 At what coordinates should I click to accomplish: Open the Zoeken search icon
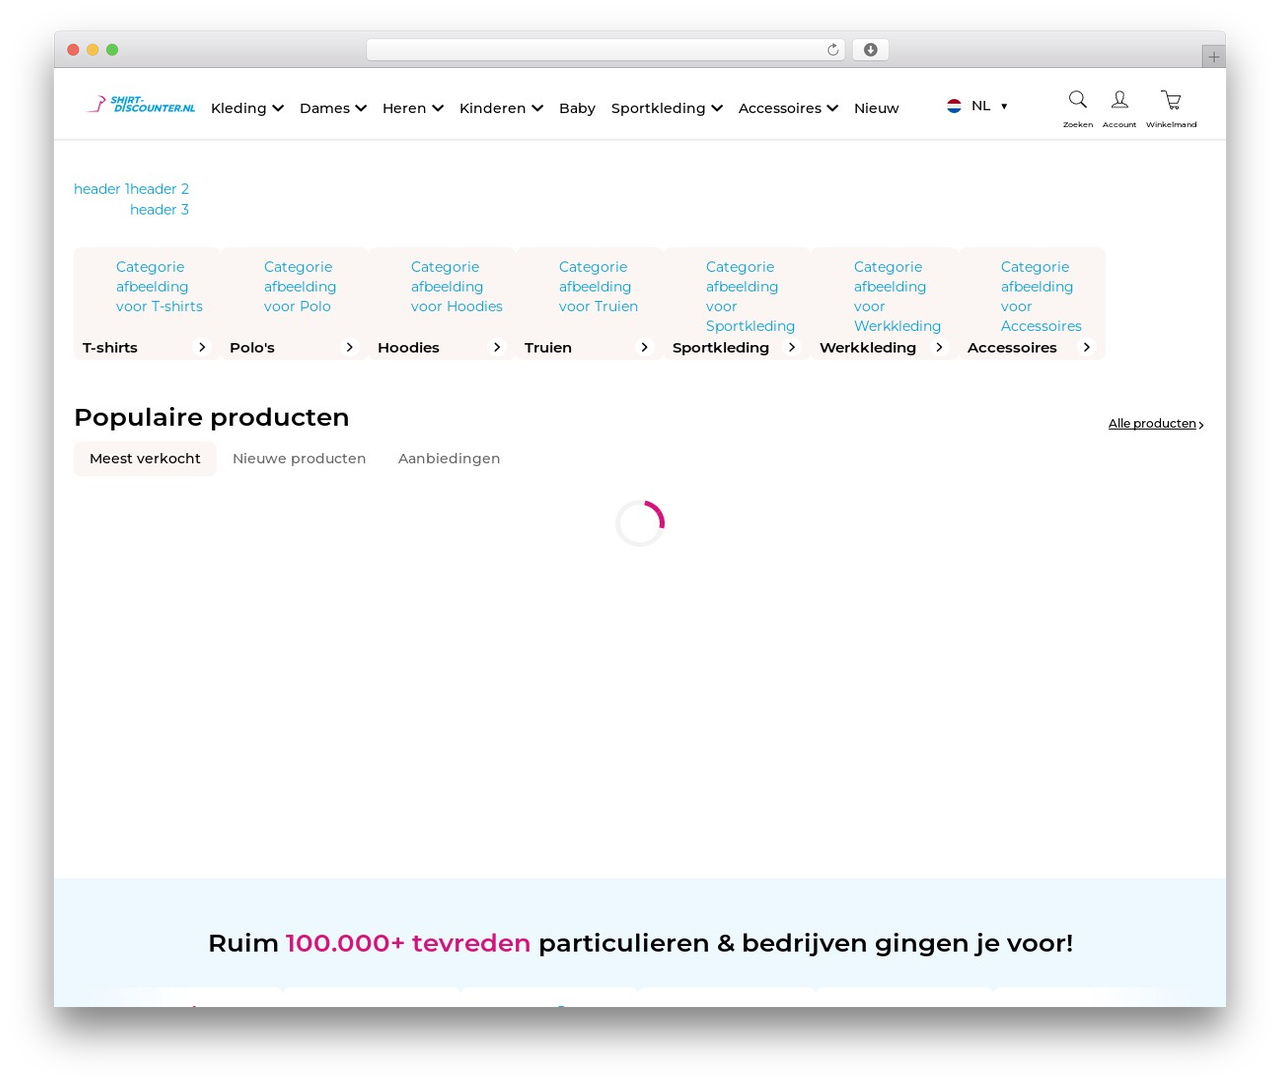pyautogui.click(x=1077, y=99)
